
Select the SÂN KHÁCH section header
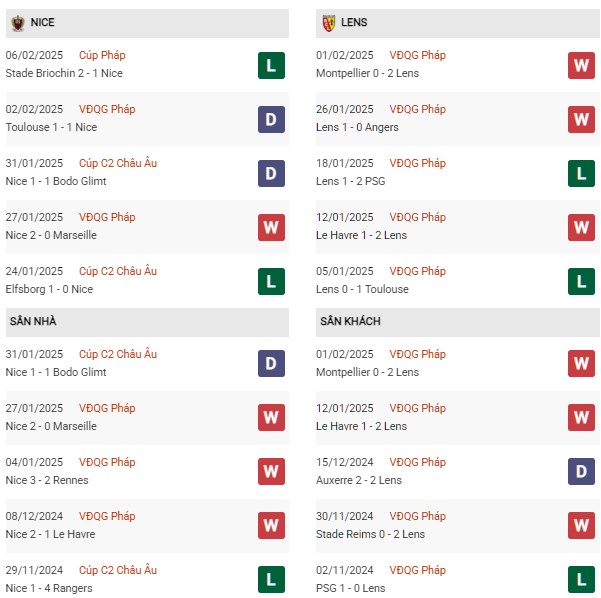click(458, 321)
